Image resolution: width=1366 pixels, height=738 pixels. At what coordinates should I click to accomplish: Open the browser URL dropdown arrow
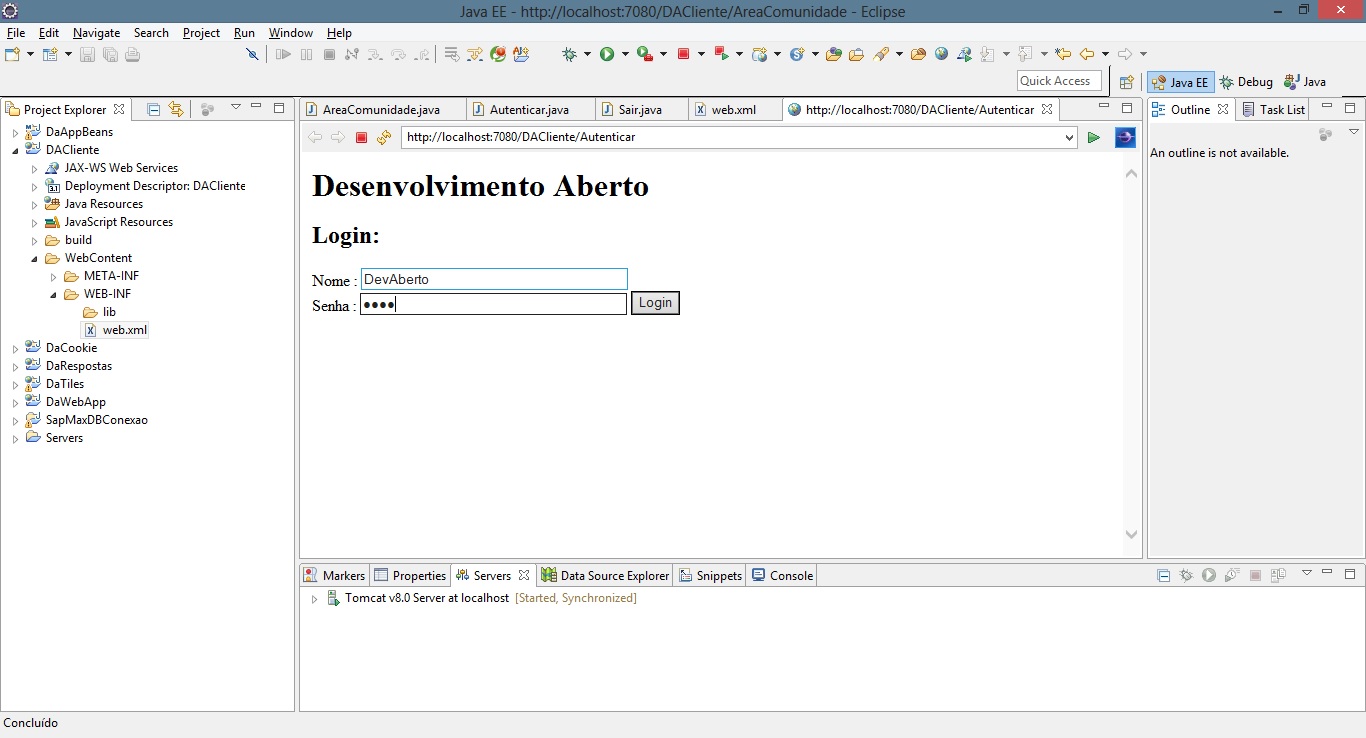1069,137
